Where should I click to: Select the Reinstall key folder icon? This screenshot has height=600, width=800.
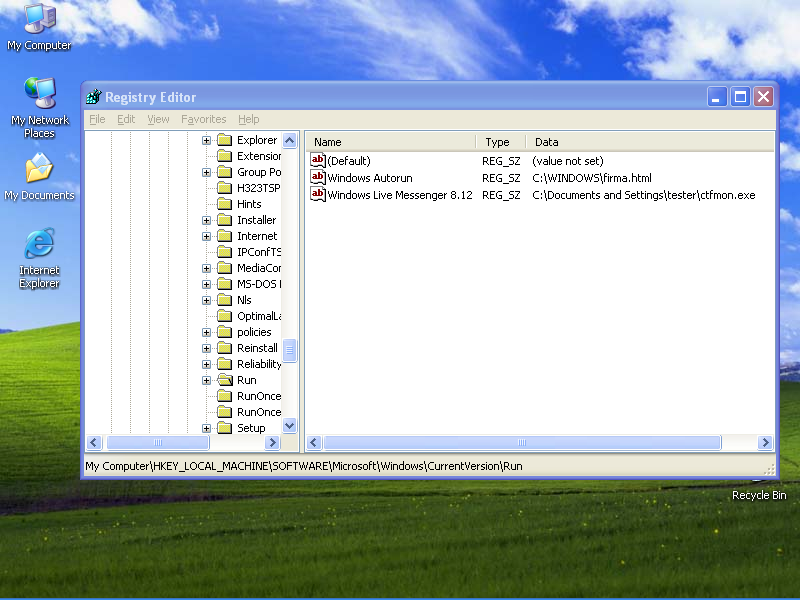click(224, 348)
